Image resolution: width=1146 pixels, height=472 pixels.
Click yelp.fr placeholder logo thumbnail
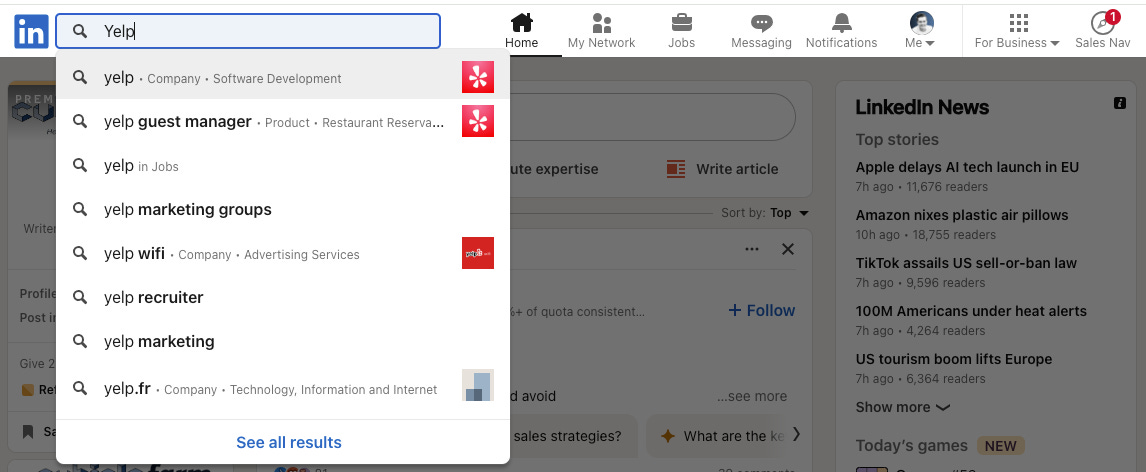pos(478,385)
